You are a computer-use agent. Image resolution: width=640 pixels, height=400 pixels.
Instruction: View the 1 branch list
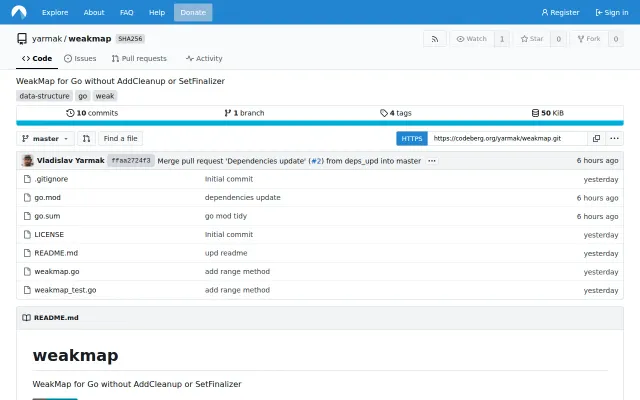244,113
